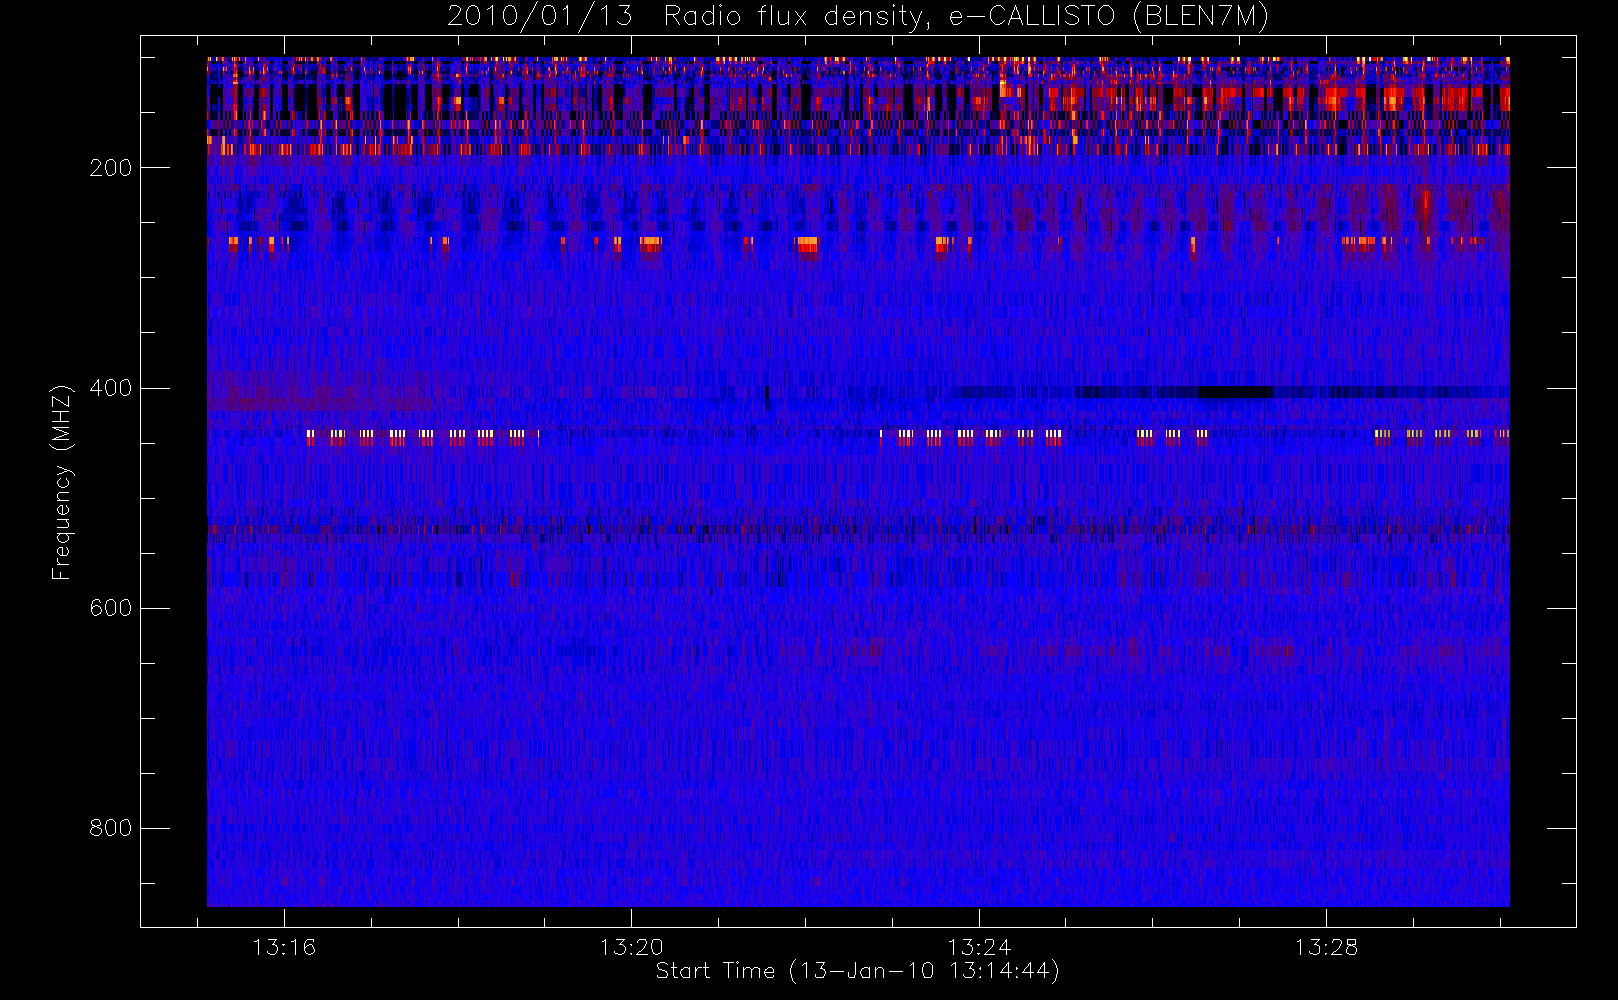Click the 'Start Time (13-Jan-10 13:14:44)' label
The width and height of the screenshot is (1618, 1000).
tap(857, 971)
